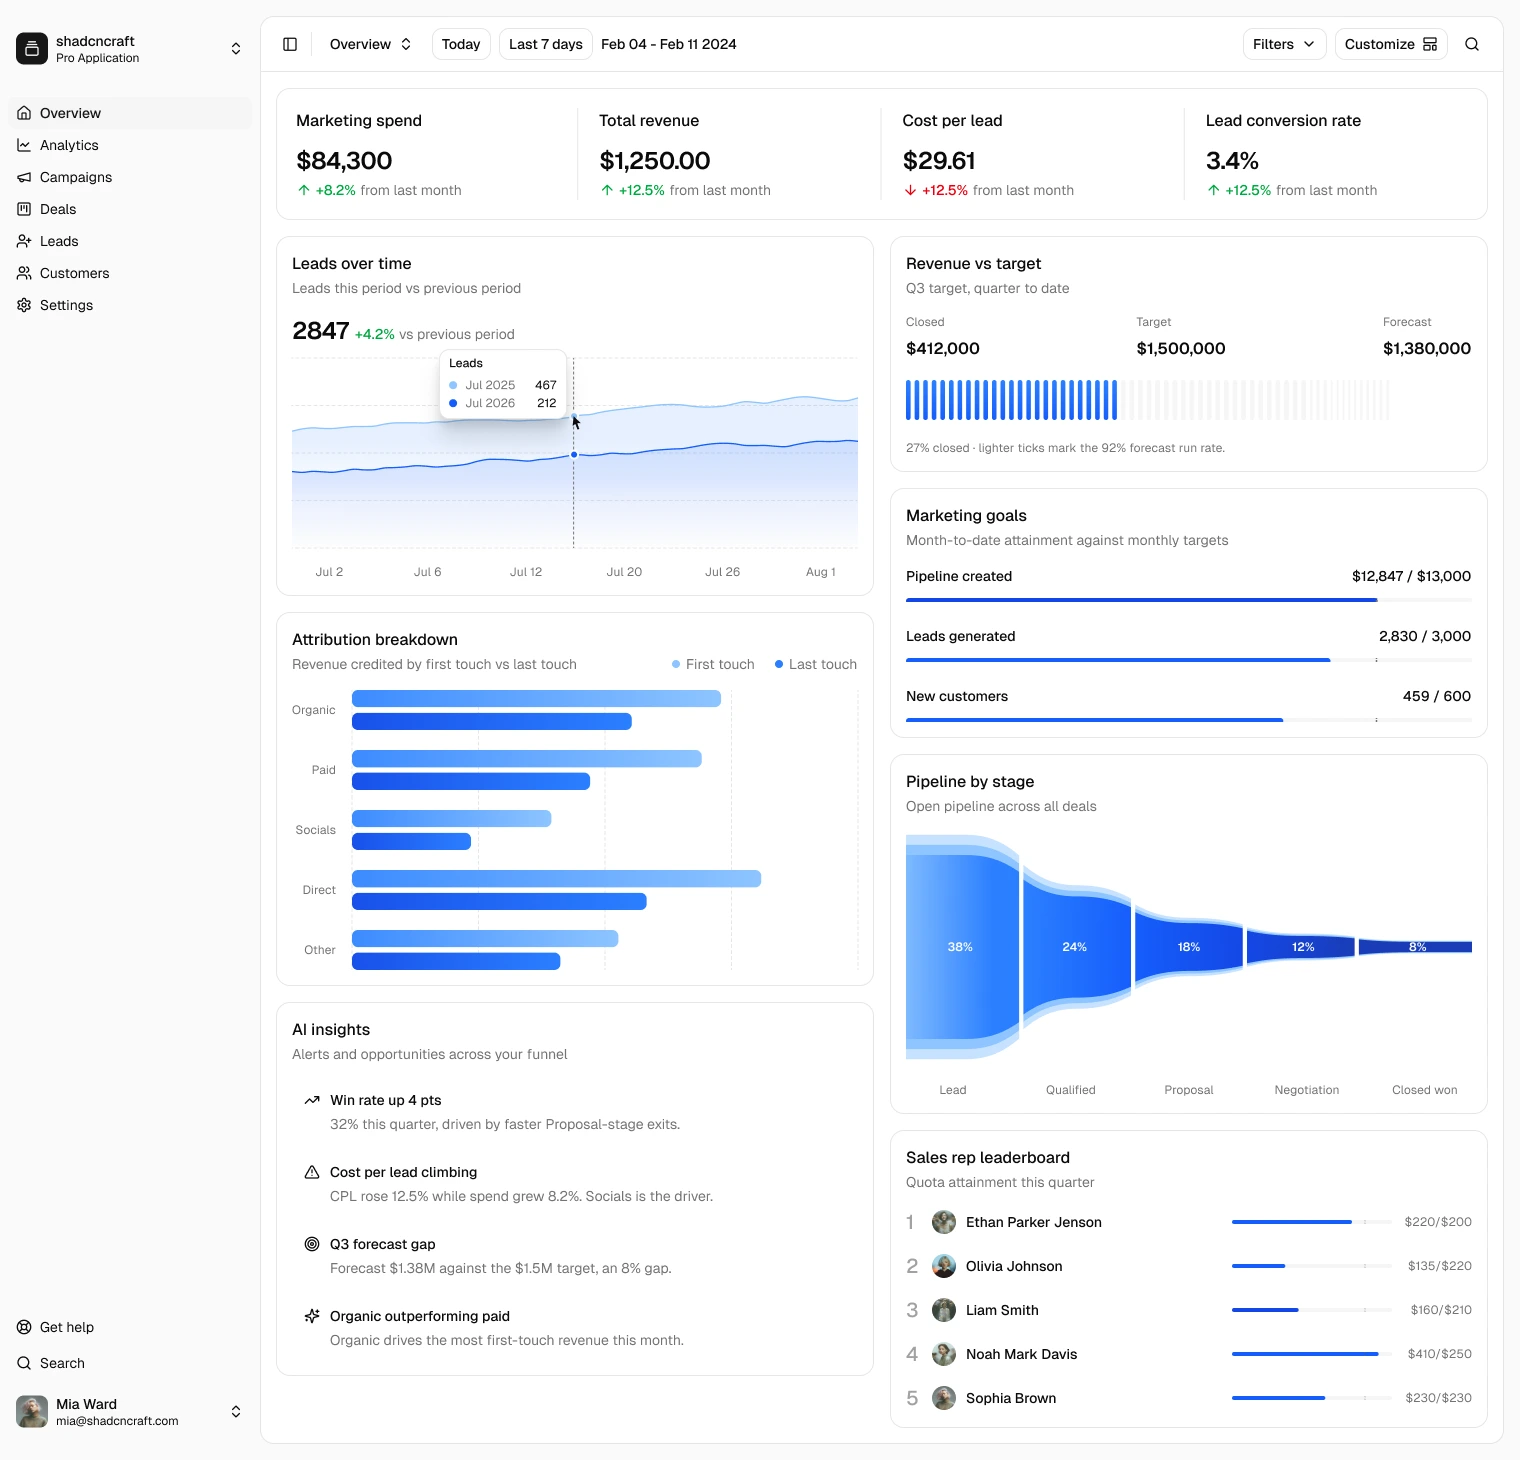Click the New customers progress bar
Screen dimensions: 1520x1460
(x=1188, y=720)
